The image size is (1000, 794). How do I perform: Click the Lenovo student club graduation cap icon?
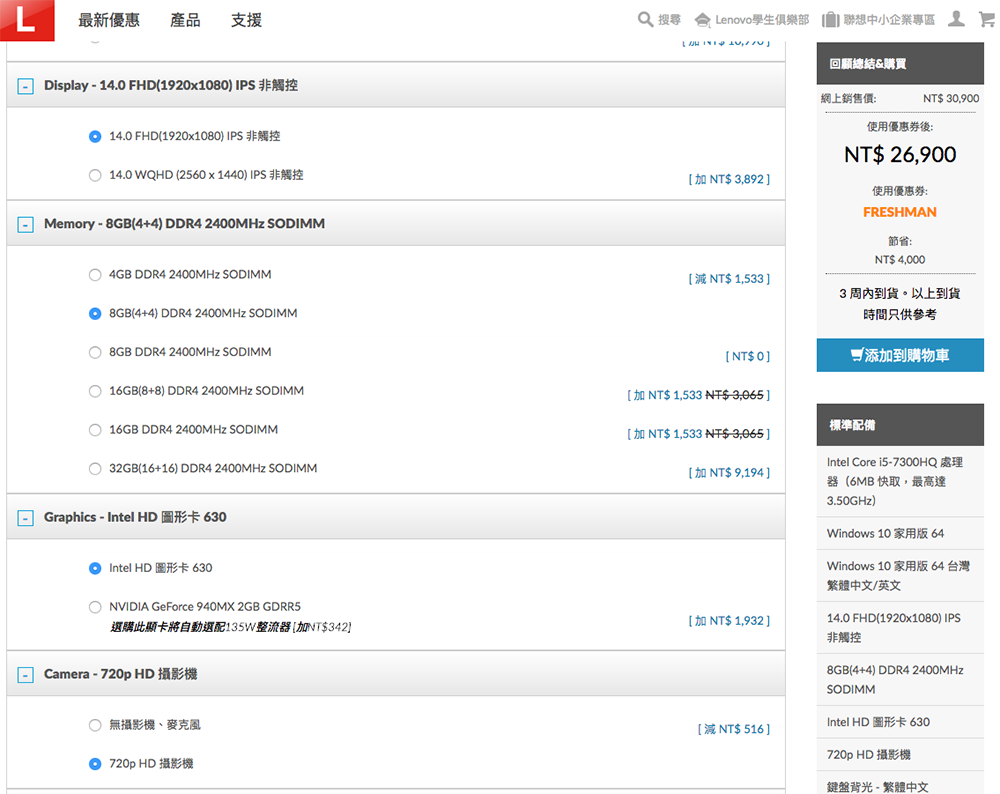point(702,20)
